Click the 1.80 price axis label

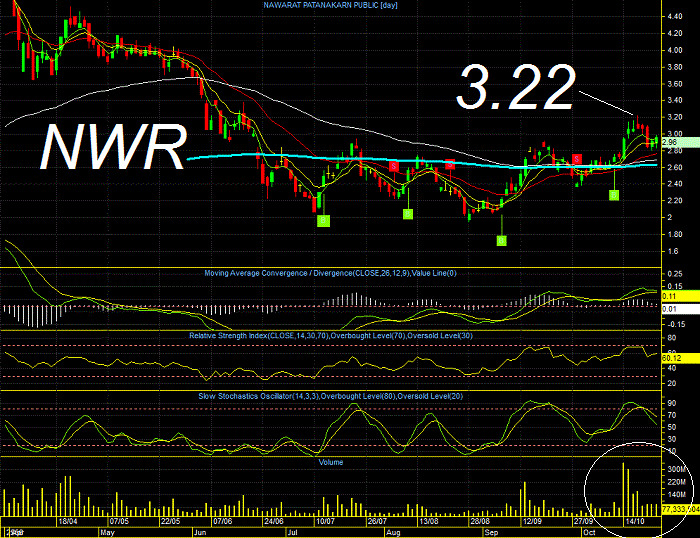[675, 234]
